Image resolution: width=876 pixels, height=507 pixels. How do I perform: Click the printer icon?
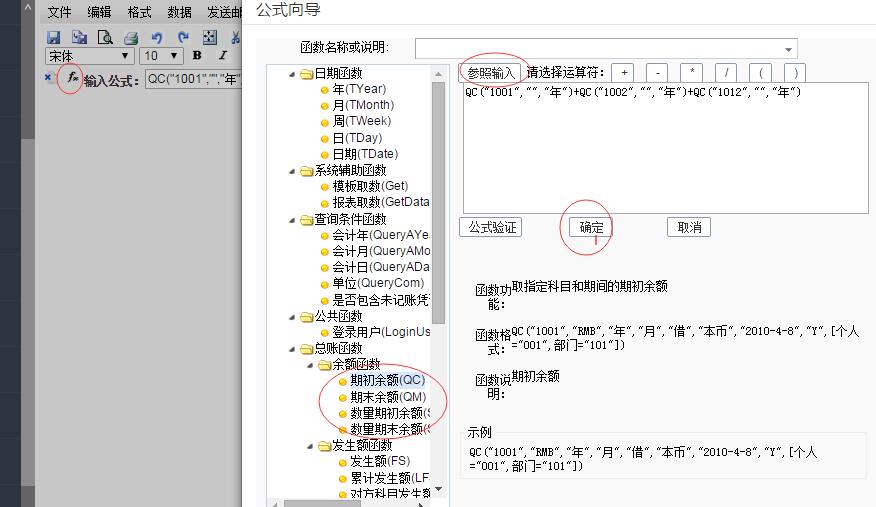(130, 37)
